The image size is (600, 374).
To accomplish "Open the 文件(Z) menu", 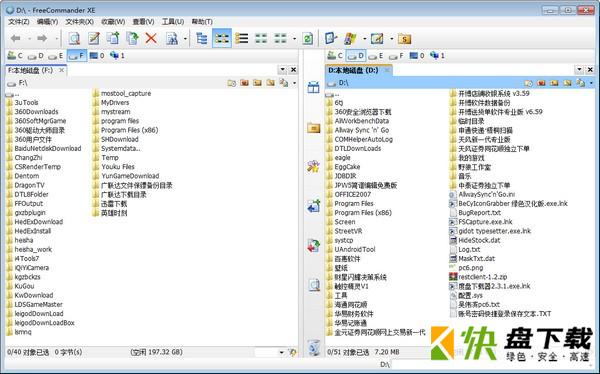I will [x=19, y=22].
